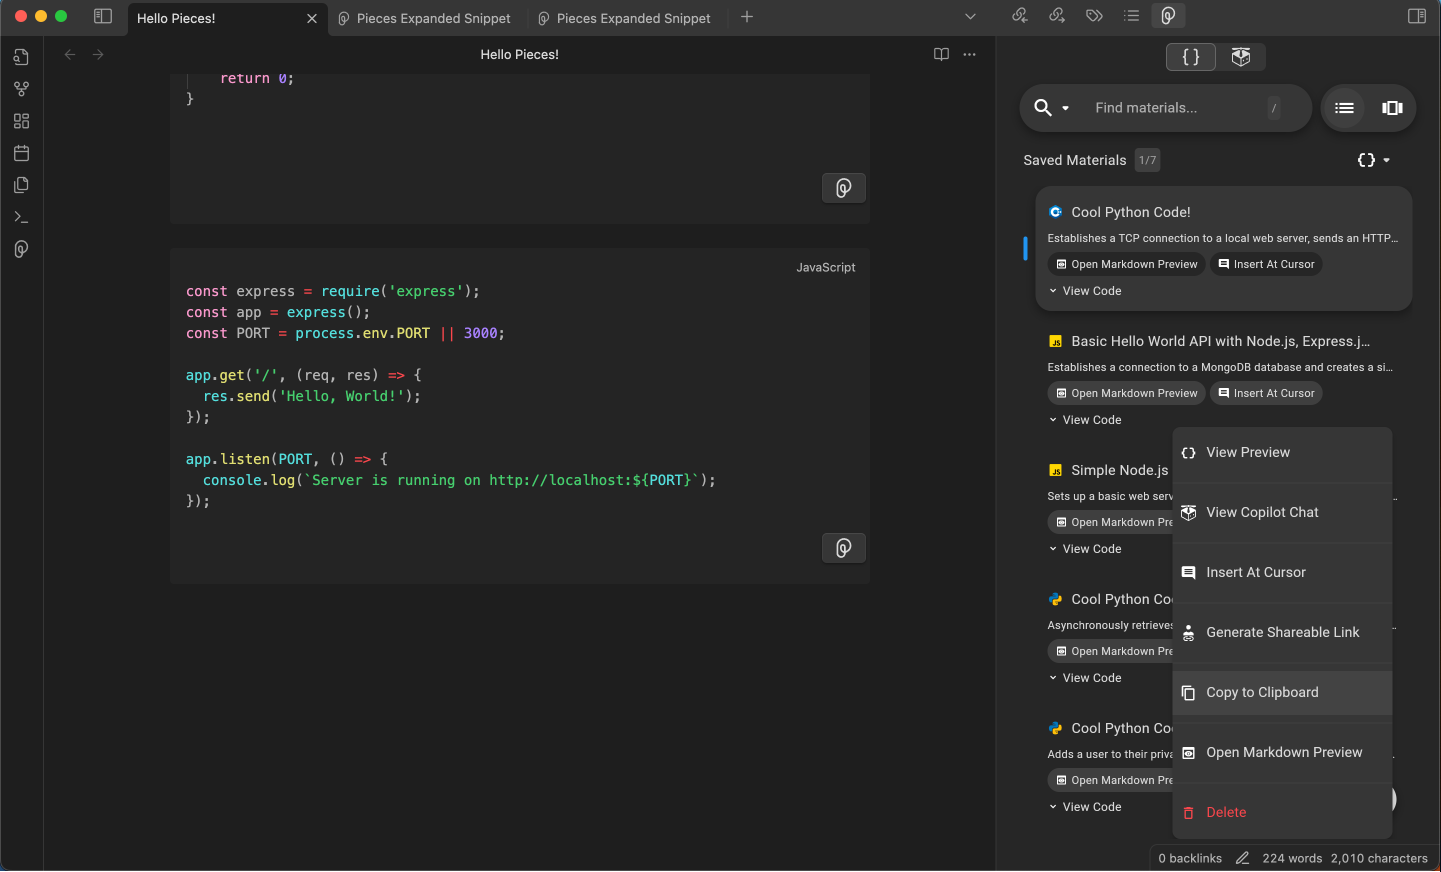This screenshot has width=1441, height=872.
Task: Open more options three-dot menu
Action: click(x=969, y=55)
